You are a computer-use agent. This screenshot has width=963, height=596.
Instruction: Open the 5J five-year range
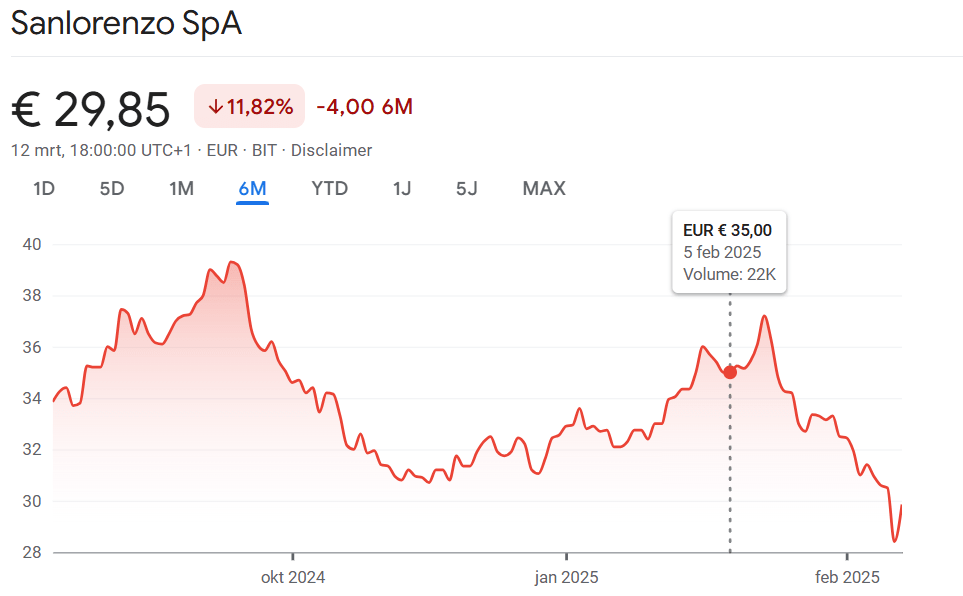pyautogui.click(x=467, y=188)
